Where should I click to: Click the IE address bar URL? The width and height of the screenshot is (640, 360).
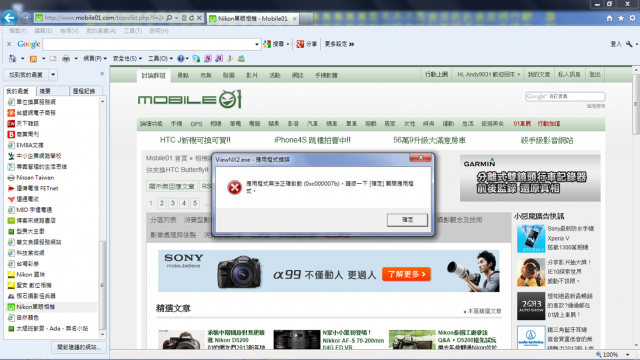[103, 18]
